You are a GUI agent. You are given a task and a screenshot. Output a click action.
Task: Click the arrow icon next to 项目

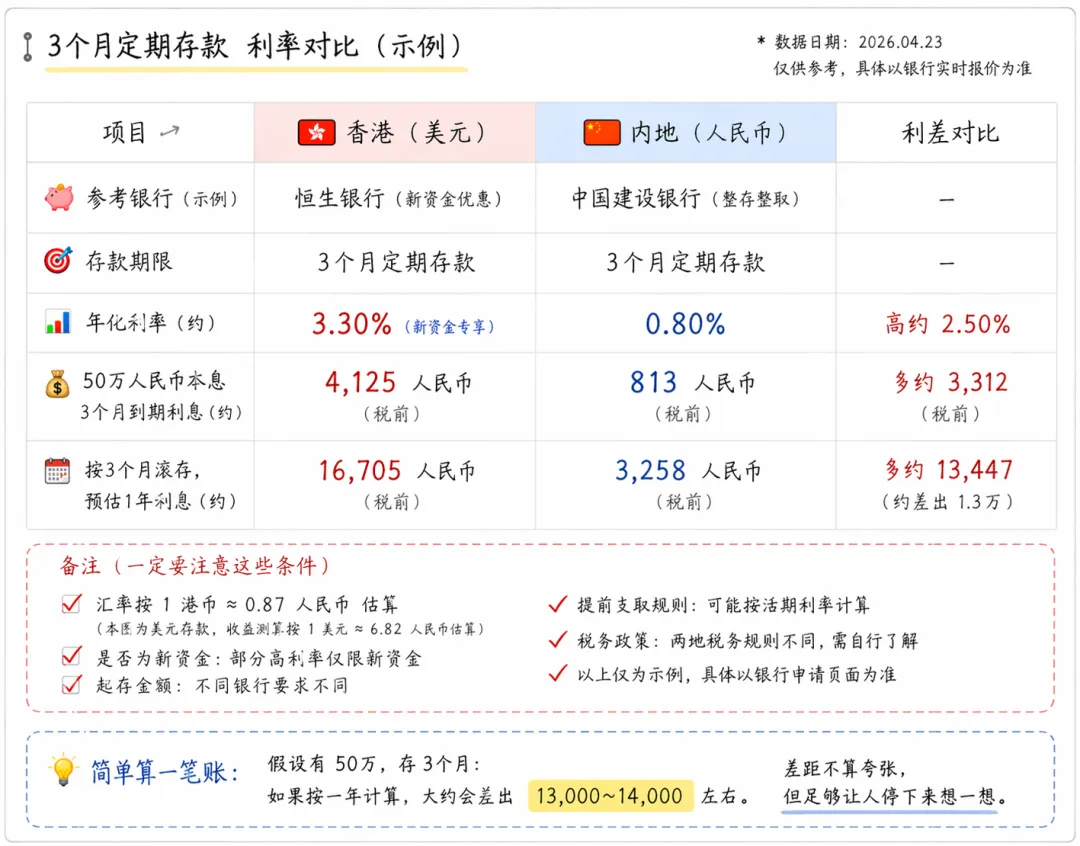point(169,131)
